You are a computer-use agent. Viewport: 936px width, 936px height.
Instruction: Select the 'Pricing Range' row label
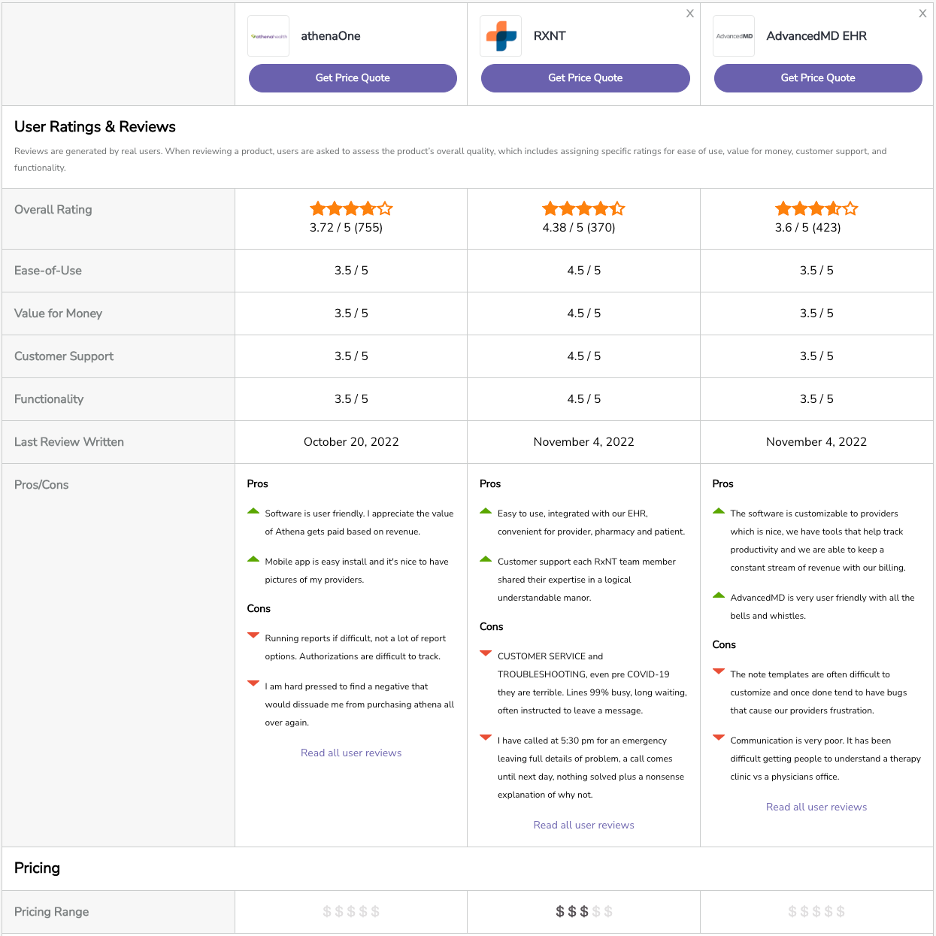[51, 912]
